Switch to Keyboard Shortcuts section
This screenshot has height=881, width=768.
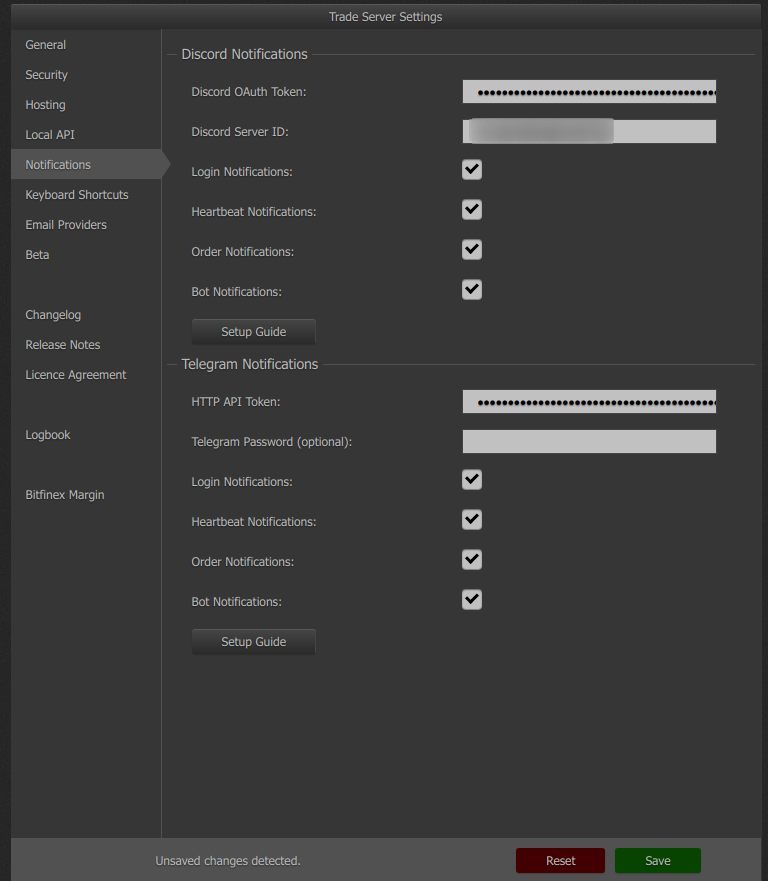coord(77,195)
